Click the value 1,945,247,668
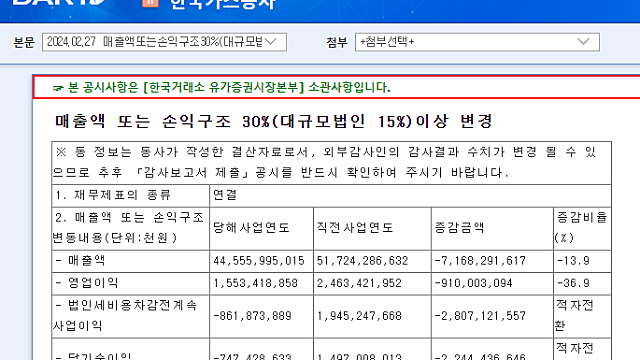Screen dimensions: 640x360 point(359,316)
